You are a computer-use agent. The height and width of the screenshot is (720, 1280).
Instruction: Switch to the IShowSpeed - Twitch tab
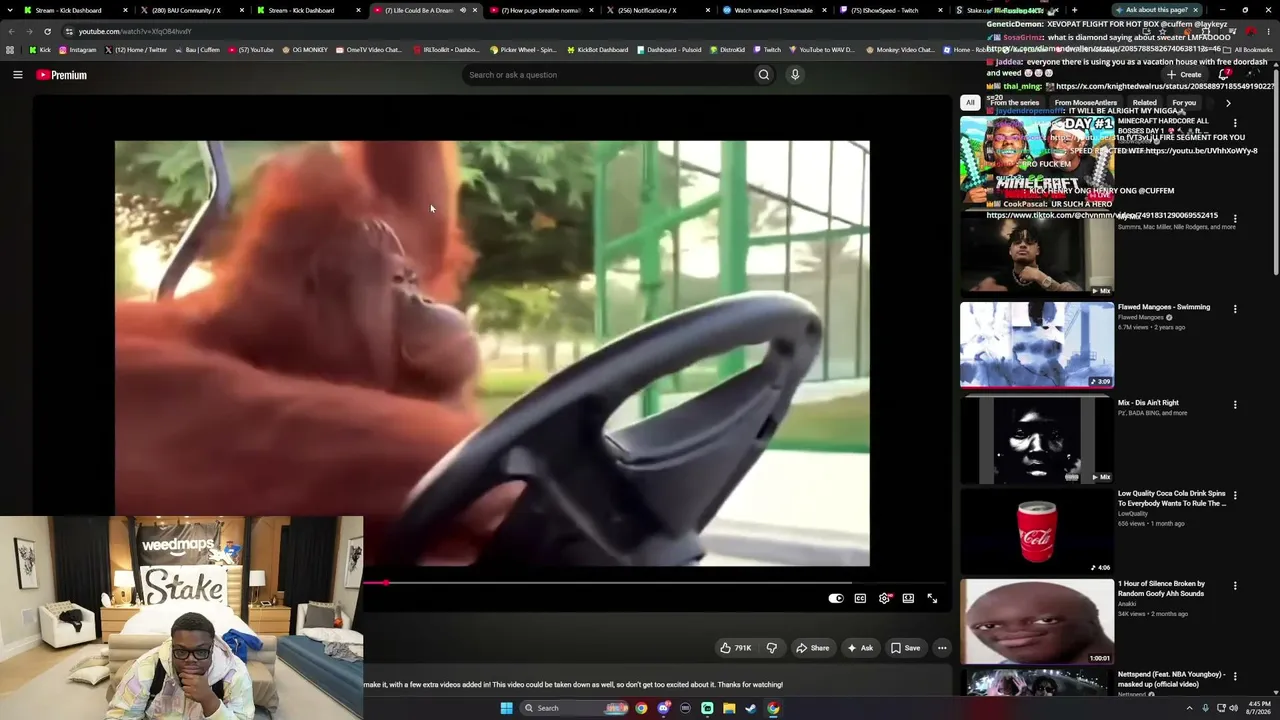890,10
